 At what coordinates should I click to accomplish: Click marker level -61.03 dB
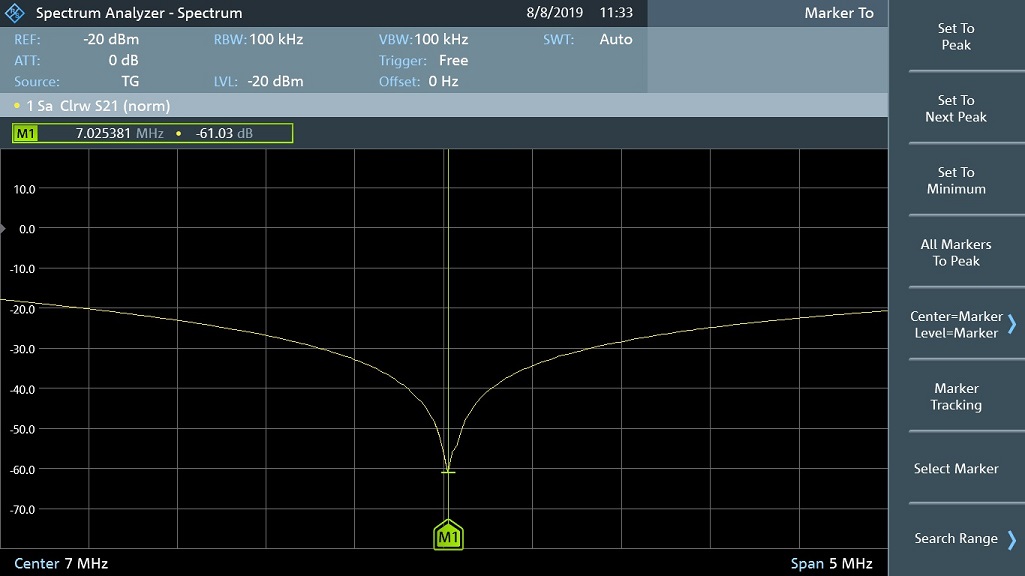[224, 133]
